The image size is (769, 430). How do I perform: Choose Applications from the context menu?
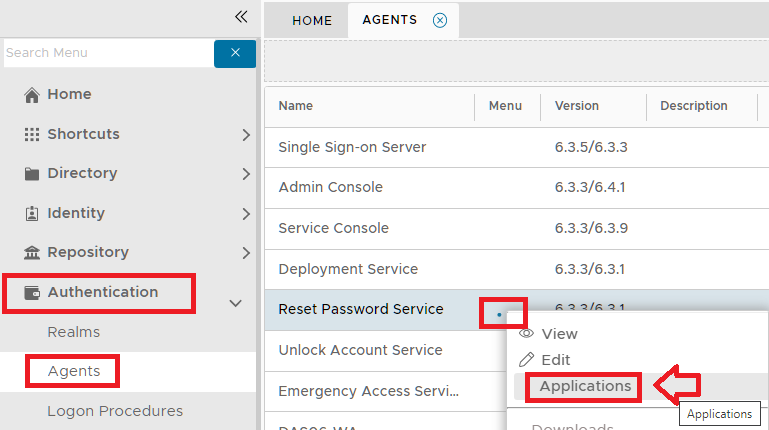click(x=585, y=386)
